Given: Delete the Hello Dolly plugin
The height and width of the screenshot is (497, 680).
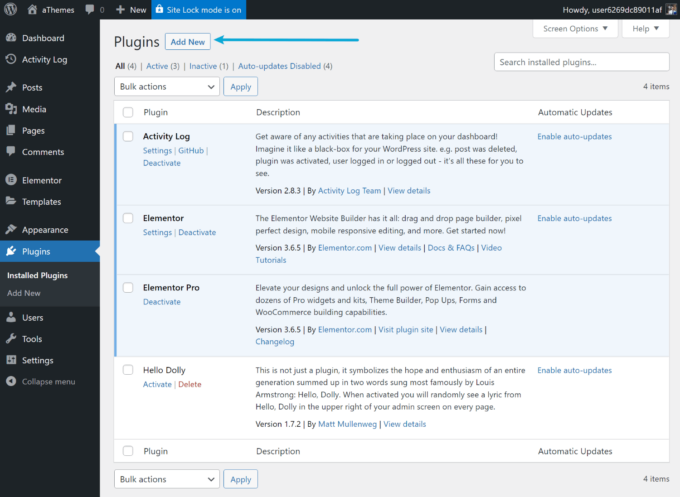Looking at the screenshot, I should 190,384.
